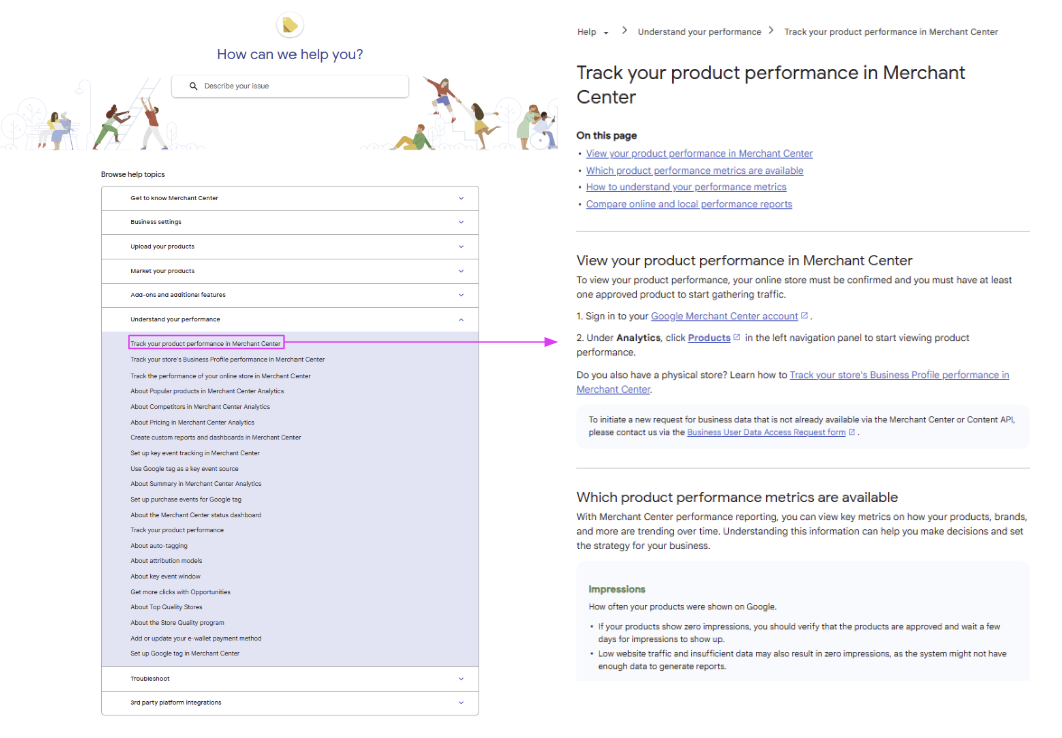Jump to 'Compare online and local performance reports'
This screenshot has width=1062, height=738.
coord(689,204)
